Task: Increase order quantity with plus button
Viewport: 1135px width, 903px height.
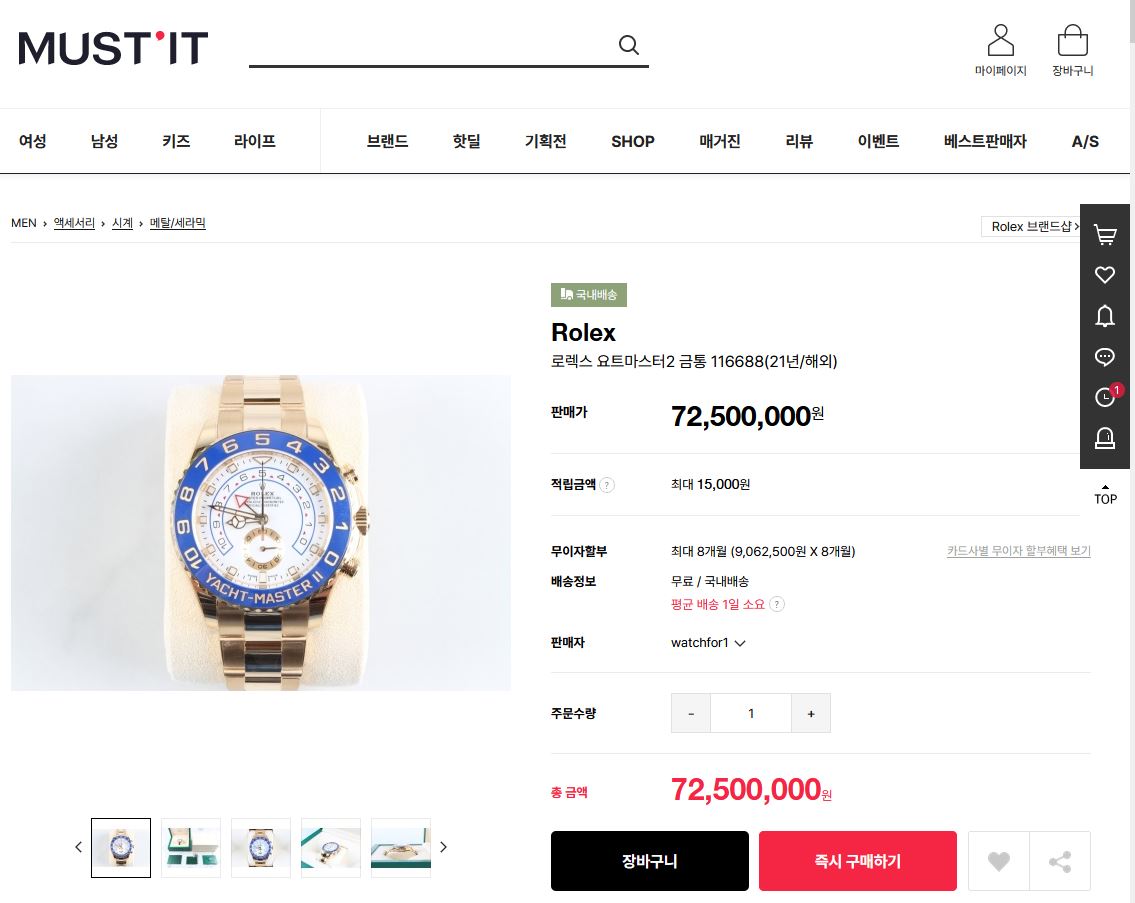Action: click(811, 713)
